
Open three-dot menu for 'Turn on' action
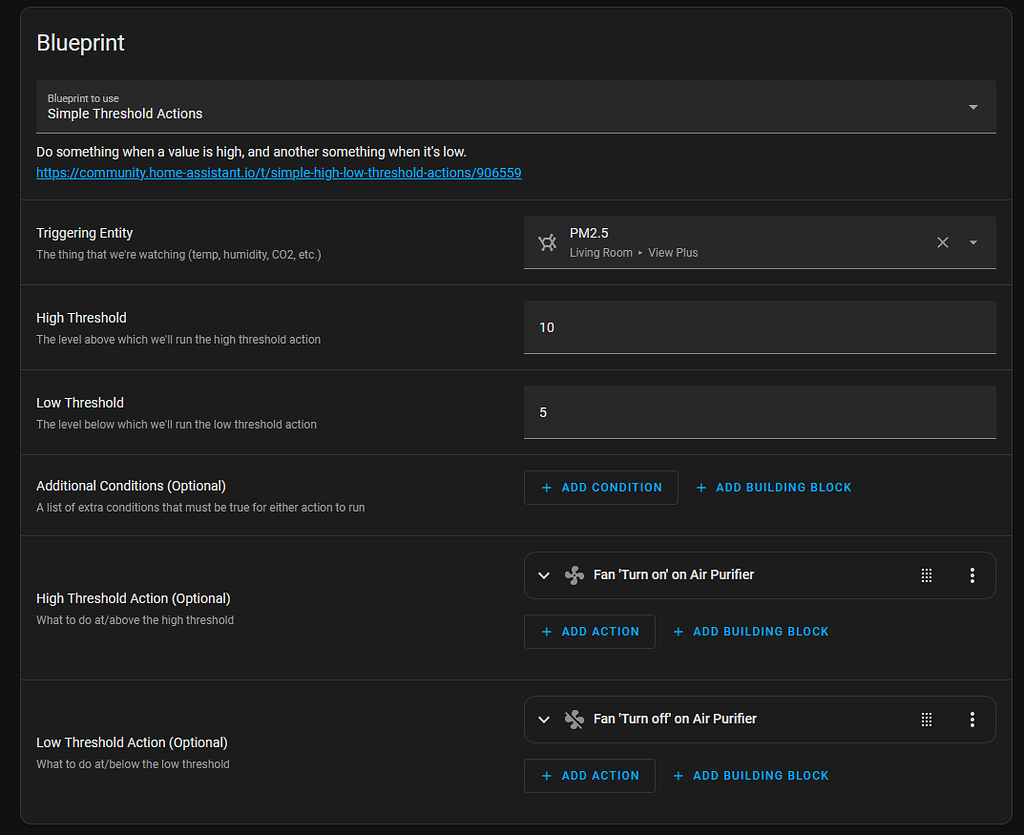[x=972, y=575]
